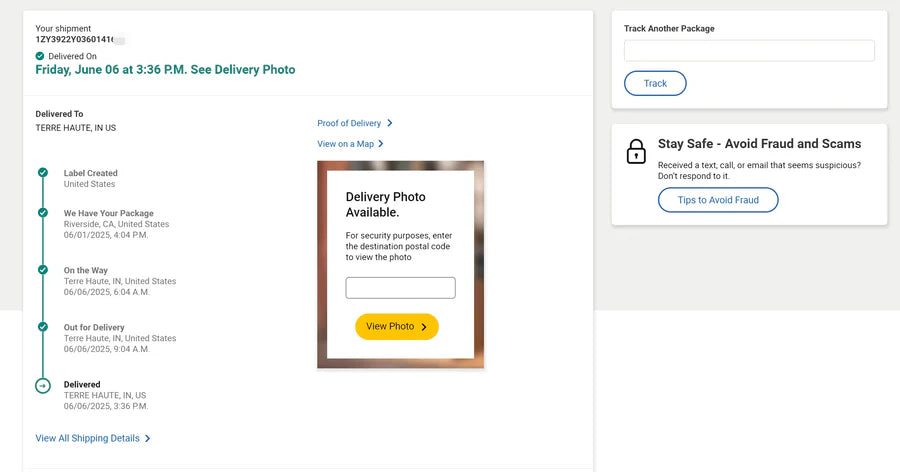Expand View on a Map chevron
Viewport: 900px width, 472px height.
(x=381, y=144)
